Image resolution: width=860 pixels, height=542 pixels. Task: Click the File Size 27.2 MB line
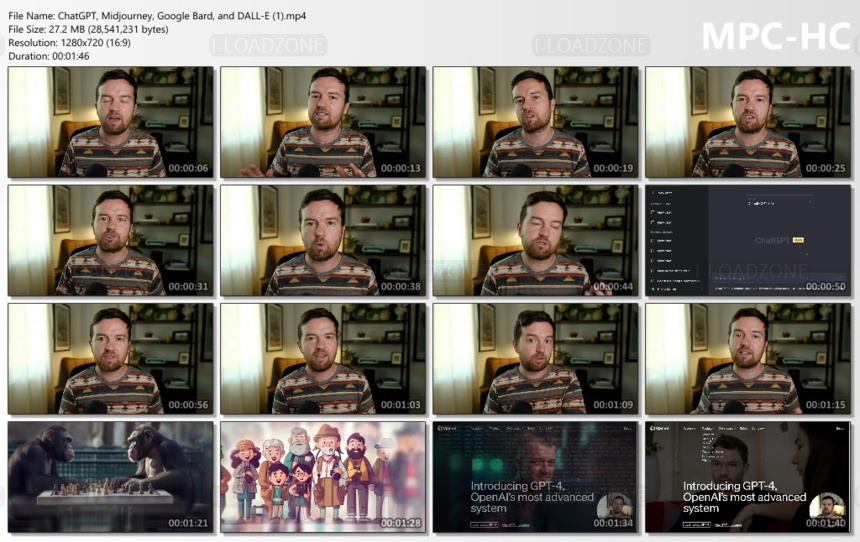(88, 30)
